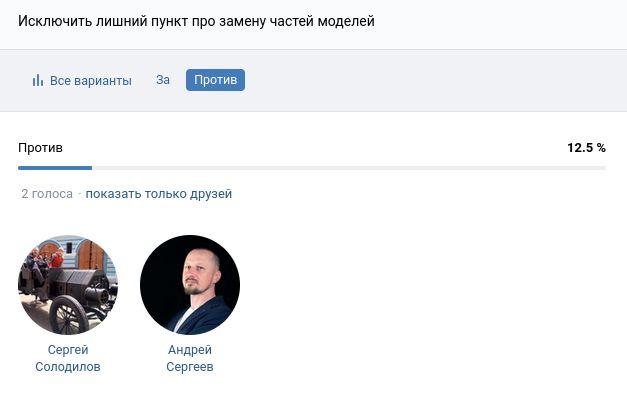The image size is (627, 409).
Task: Click the 2 голоса vote count
Action: click(x=46, y=194)
